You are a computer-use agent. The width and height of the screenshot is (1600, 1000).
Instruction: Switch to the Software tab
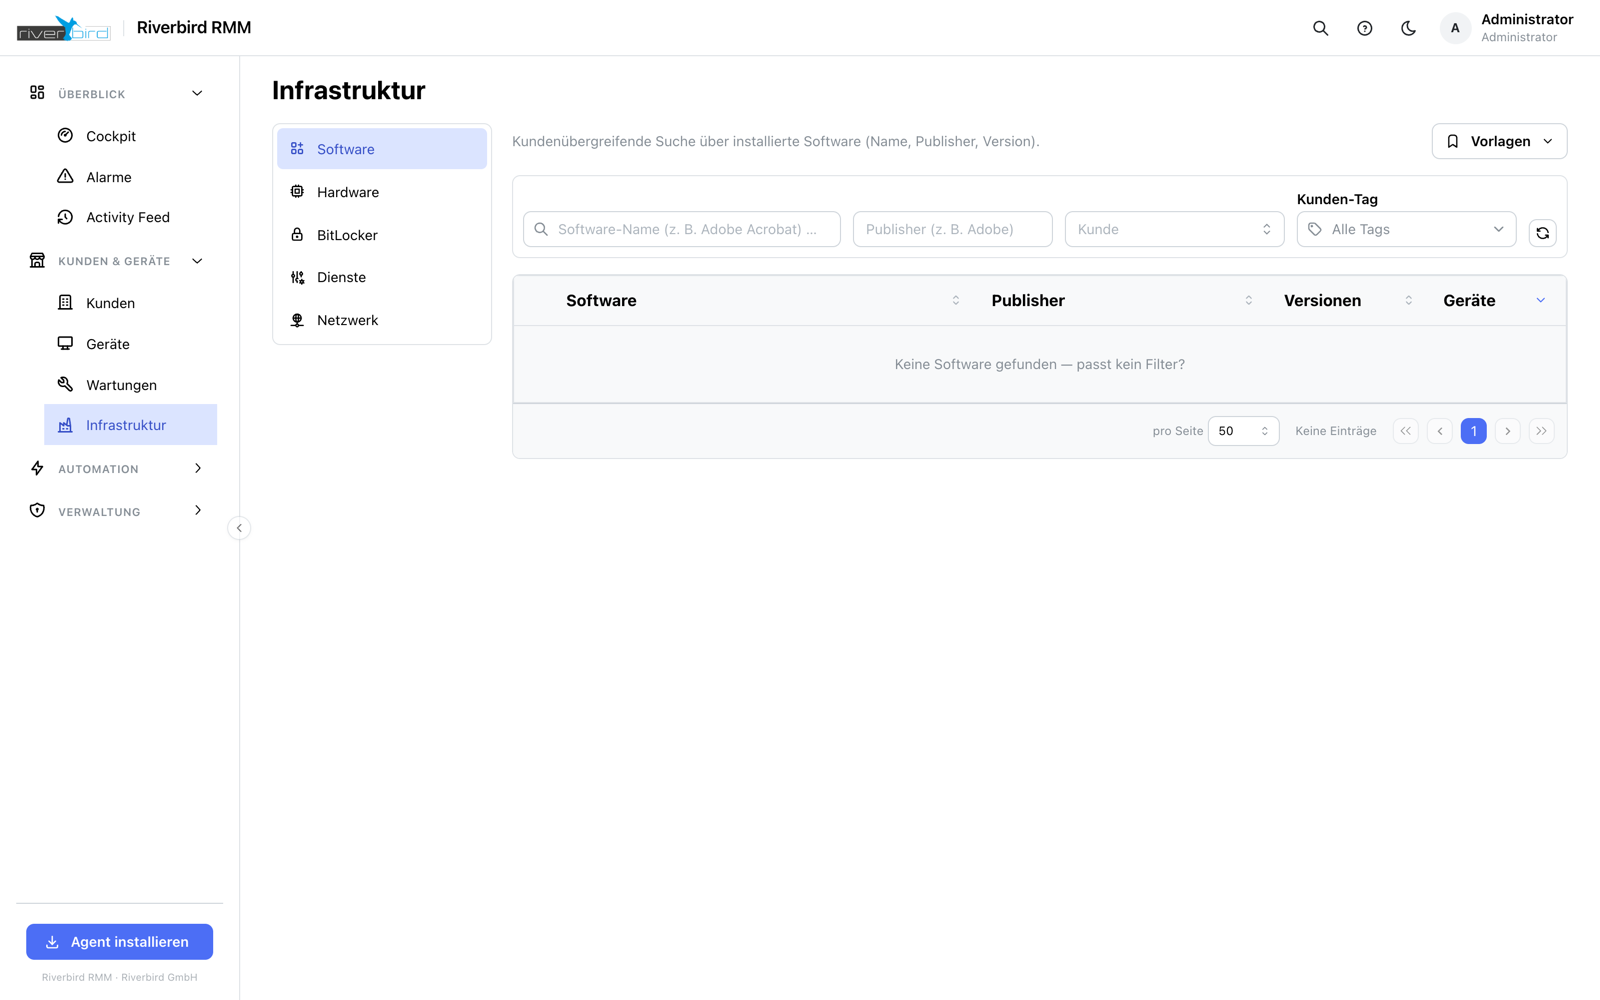coord(382,149)
